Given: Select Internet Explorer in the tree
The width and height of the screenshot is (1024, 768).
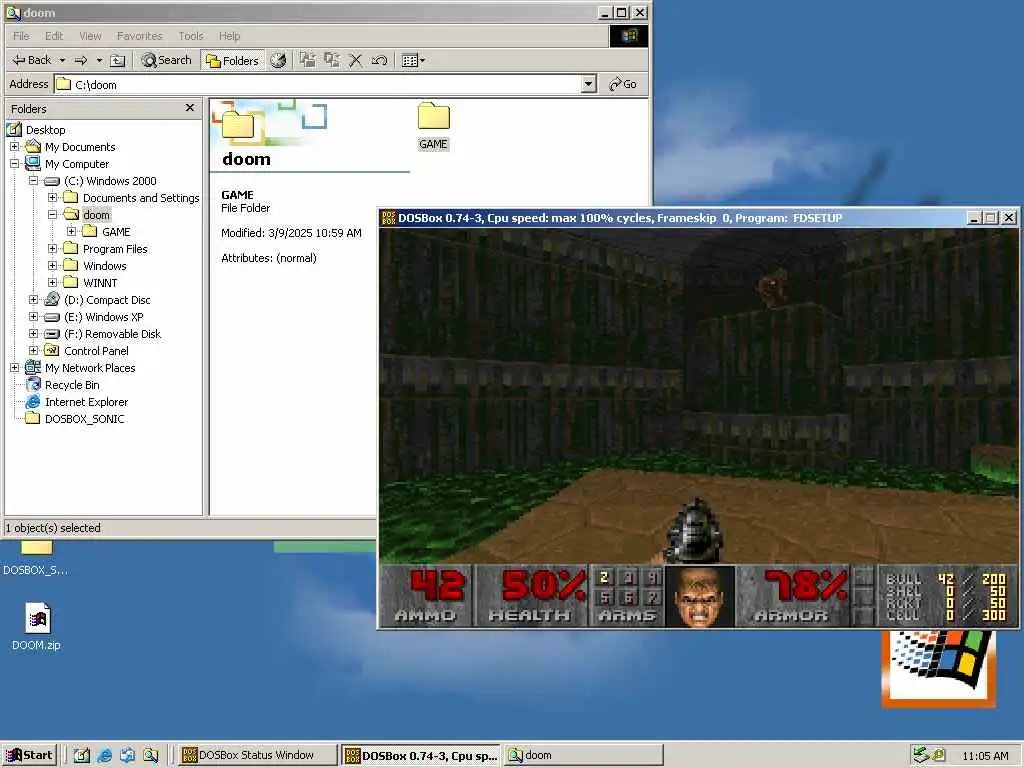Looking at the screenshot, I should 86,402.
